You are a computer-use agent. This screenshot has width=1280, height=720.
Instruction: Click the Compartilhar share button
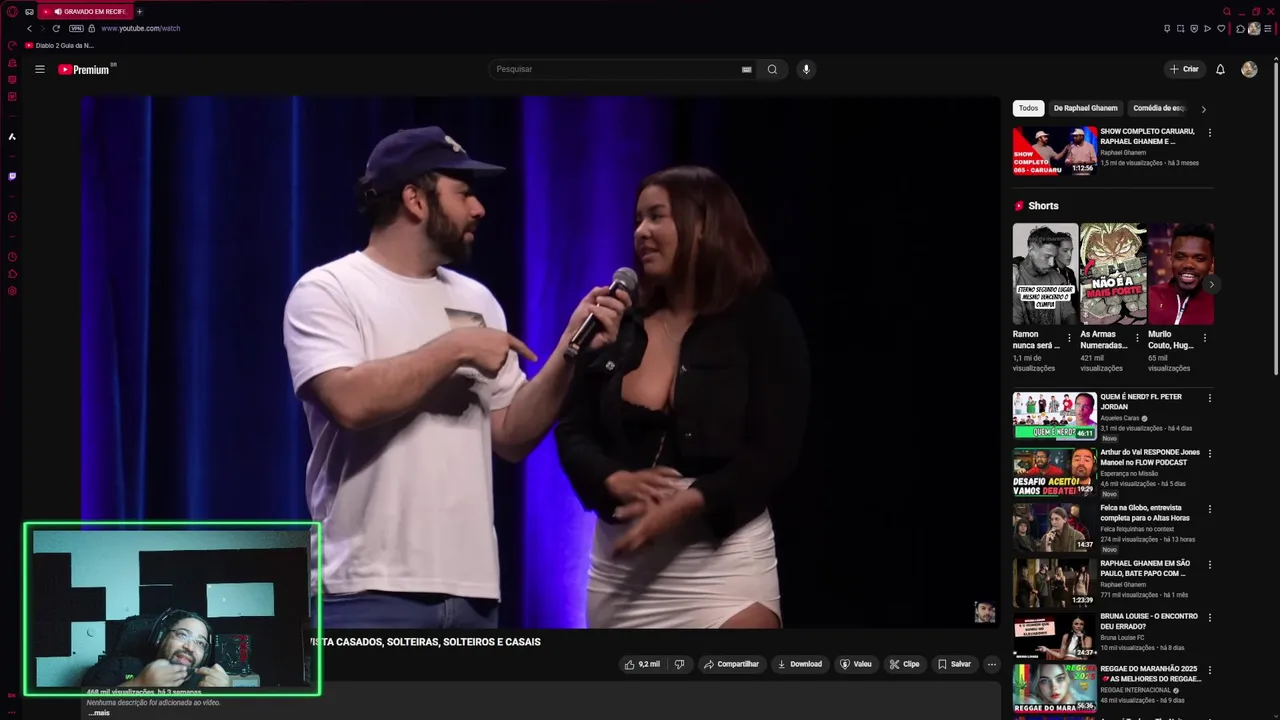[731, 664]
